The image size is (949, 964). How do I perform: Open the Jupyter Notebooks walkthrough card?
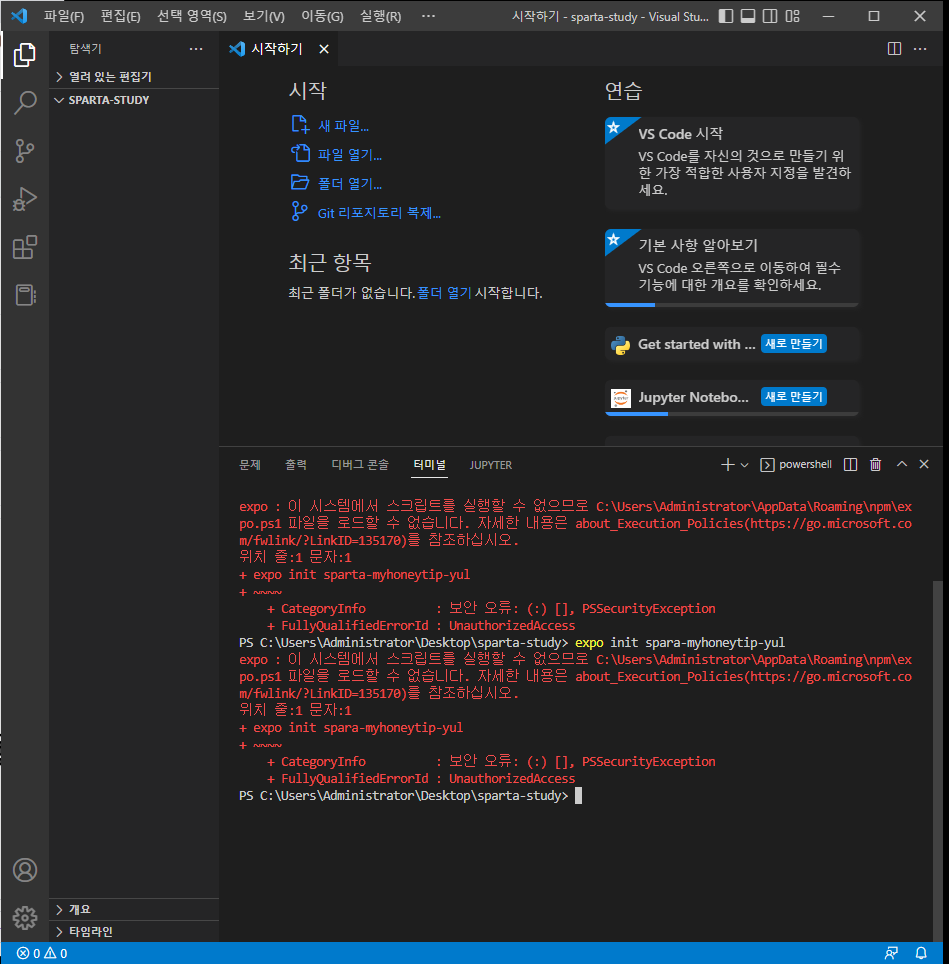point(732,397)
